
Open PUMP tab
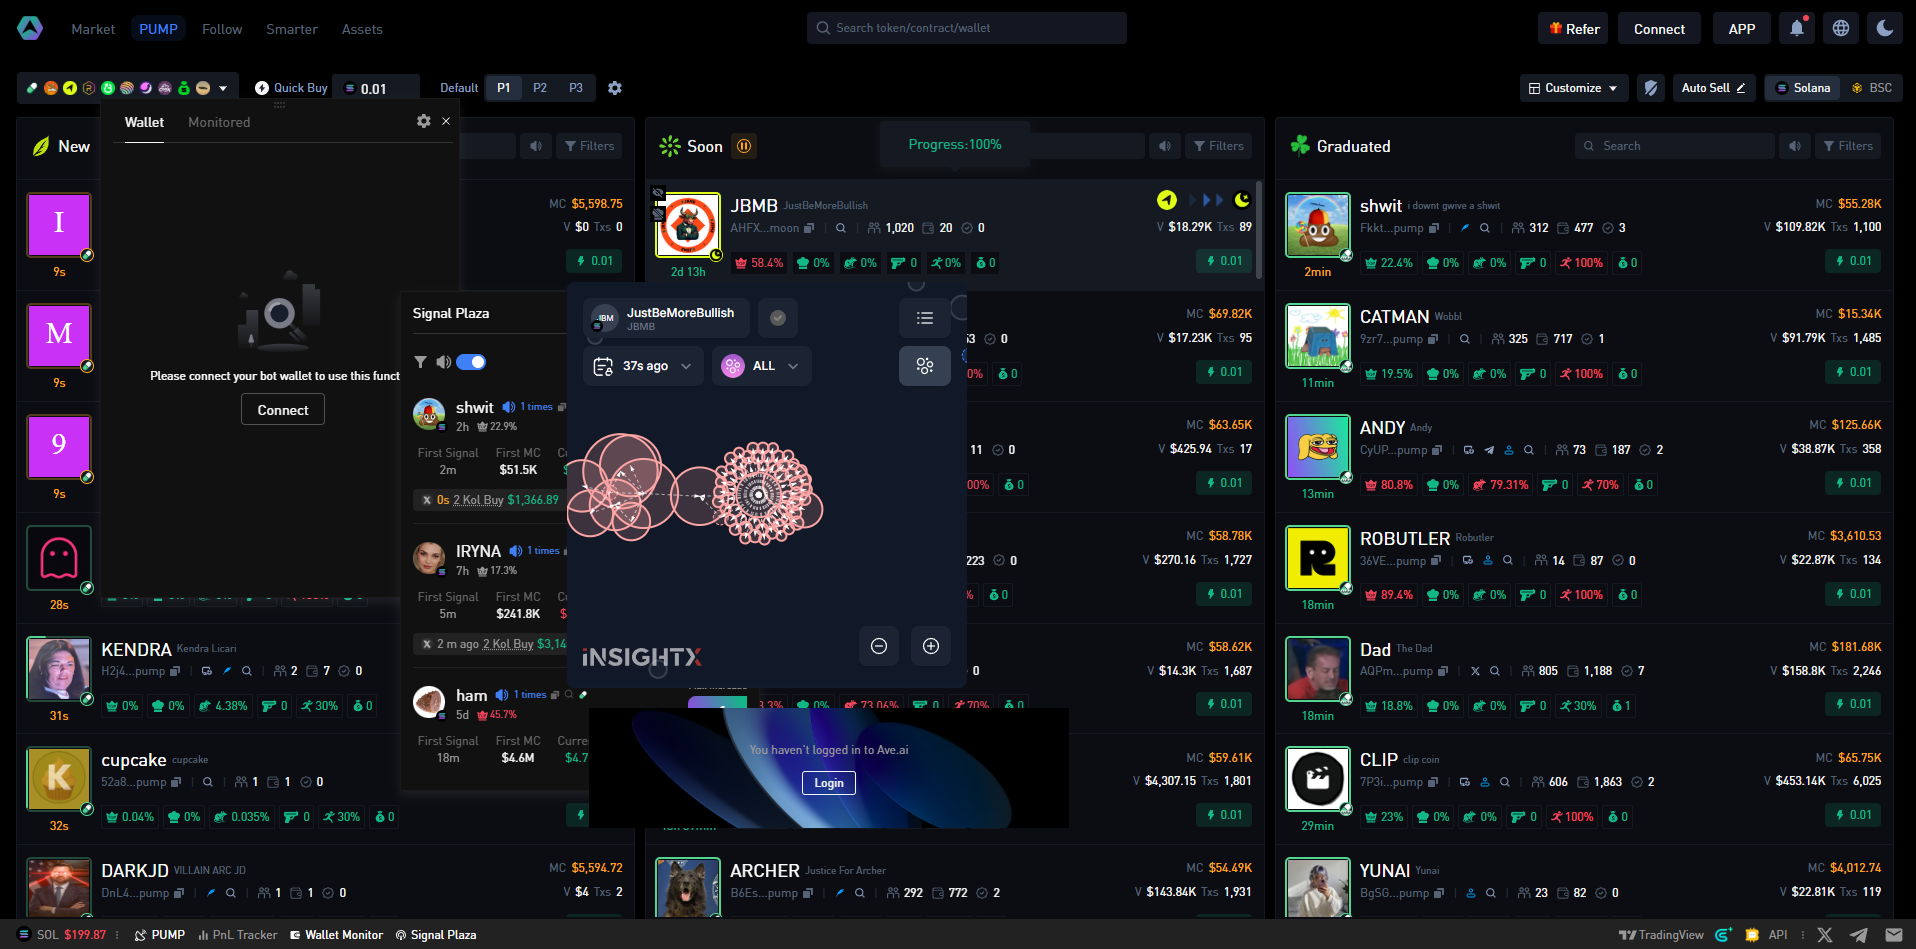[x=158, y=29]
